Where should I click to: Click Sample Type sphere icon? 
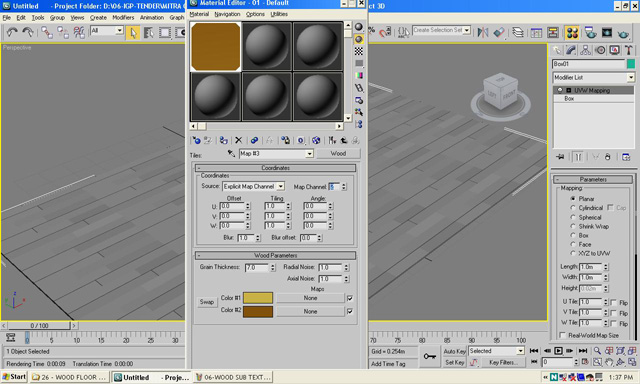point(359,27)
